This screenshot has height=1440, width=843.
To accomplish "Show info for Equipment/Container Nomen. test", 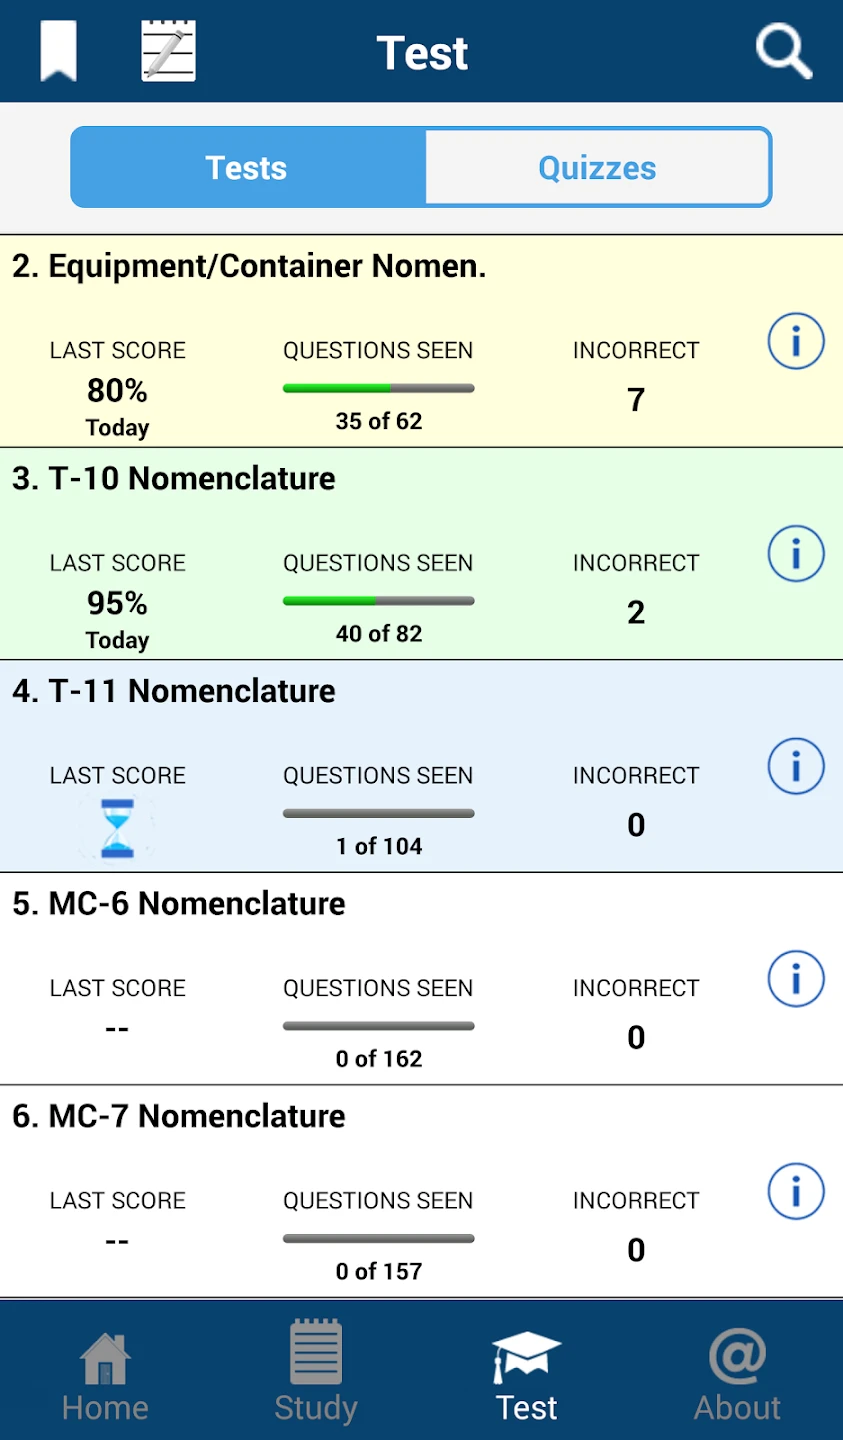I will [x=796, y=342].
